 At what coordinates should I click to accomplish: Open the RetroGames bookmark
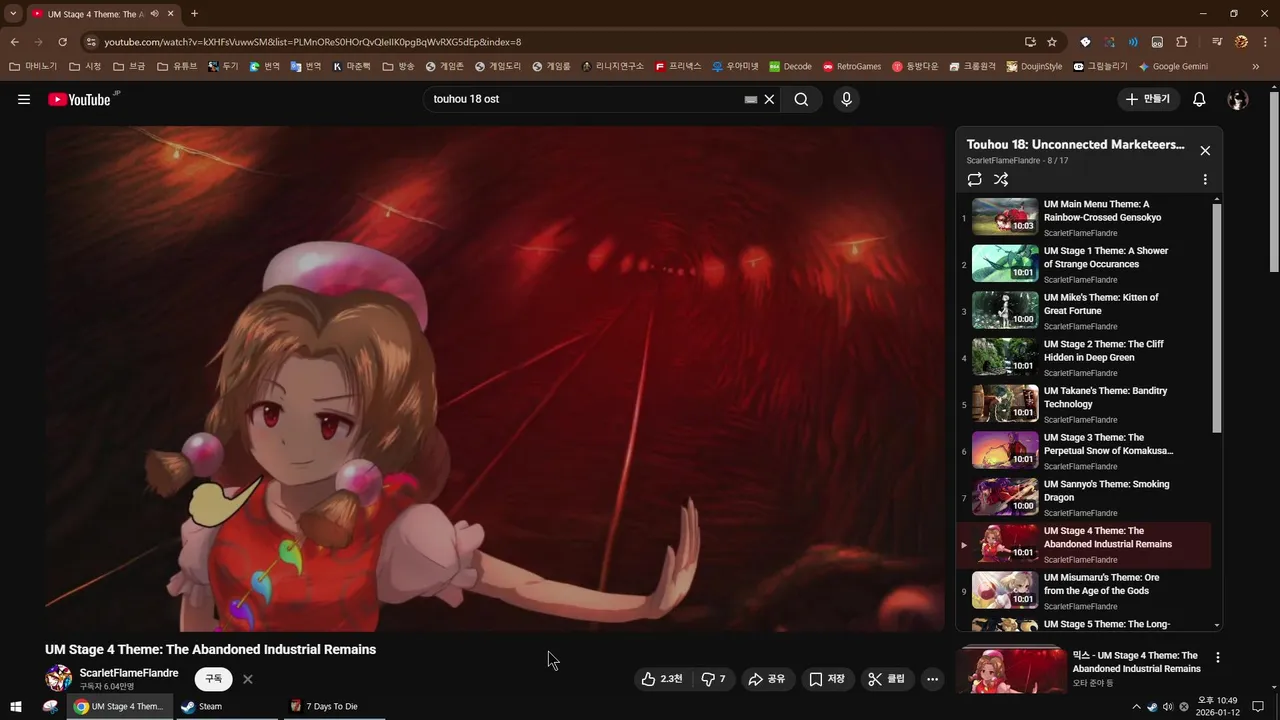852,67
